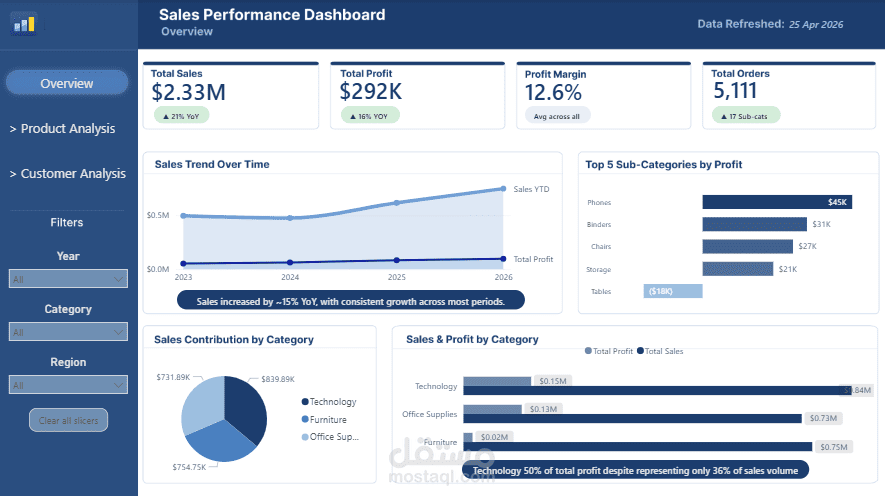Select the Tables ($18K) loss bar

pyautogui.click(x=673, y=291)
